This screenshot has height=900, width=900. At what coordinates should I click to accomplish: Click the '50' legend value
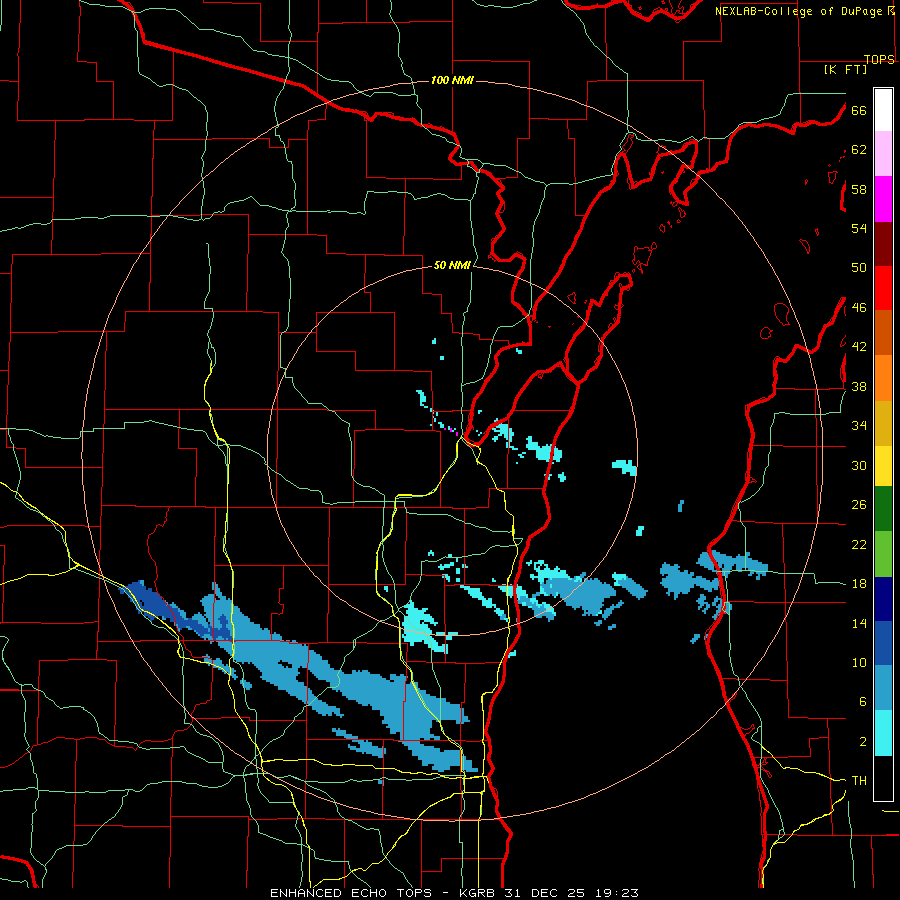click(x=859, y=268)
